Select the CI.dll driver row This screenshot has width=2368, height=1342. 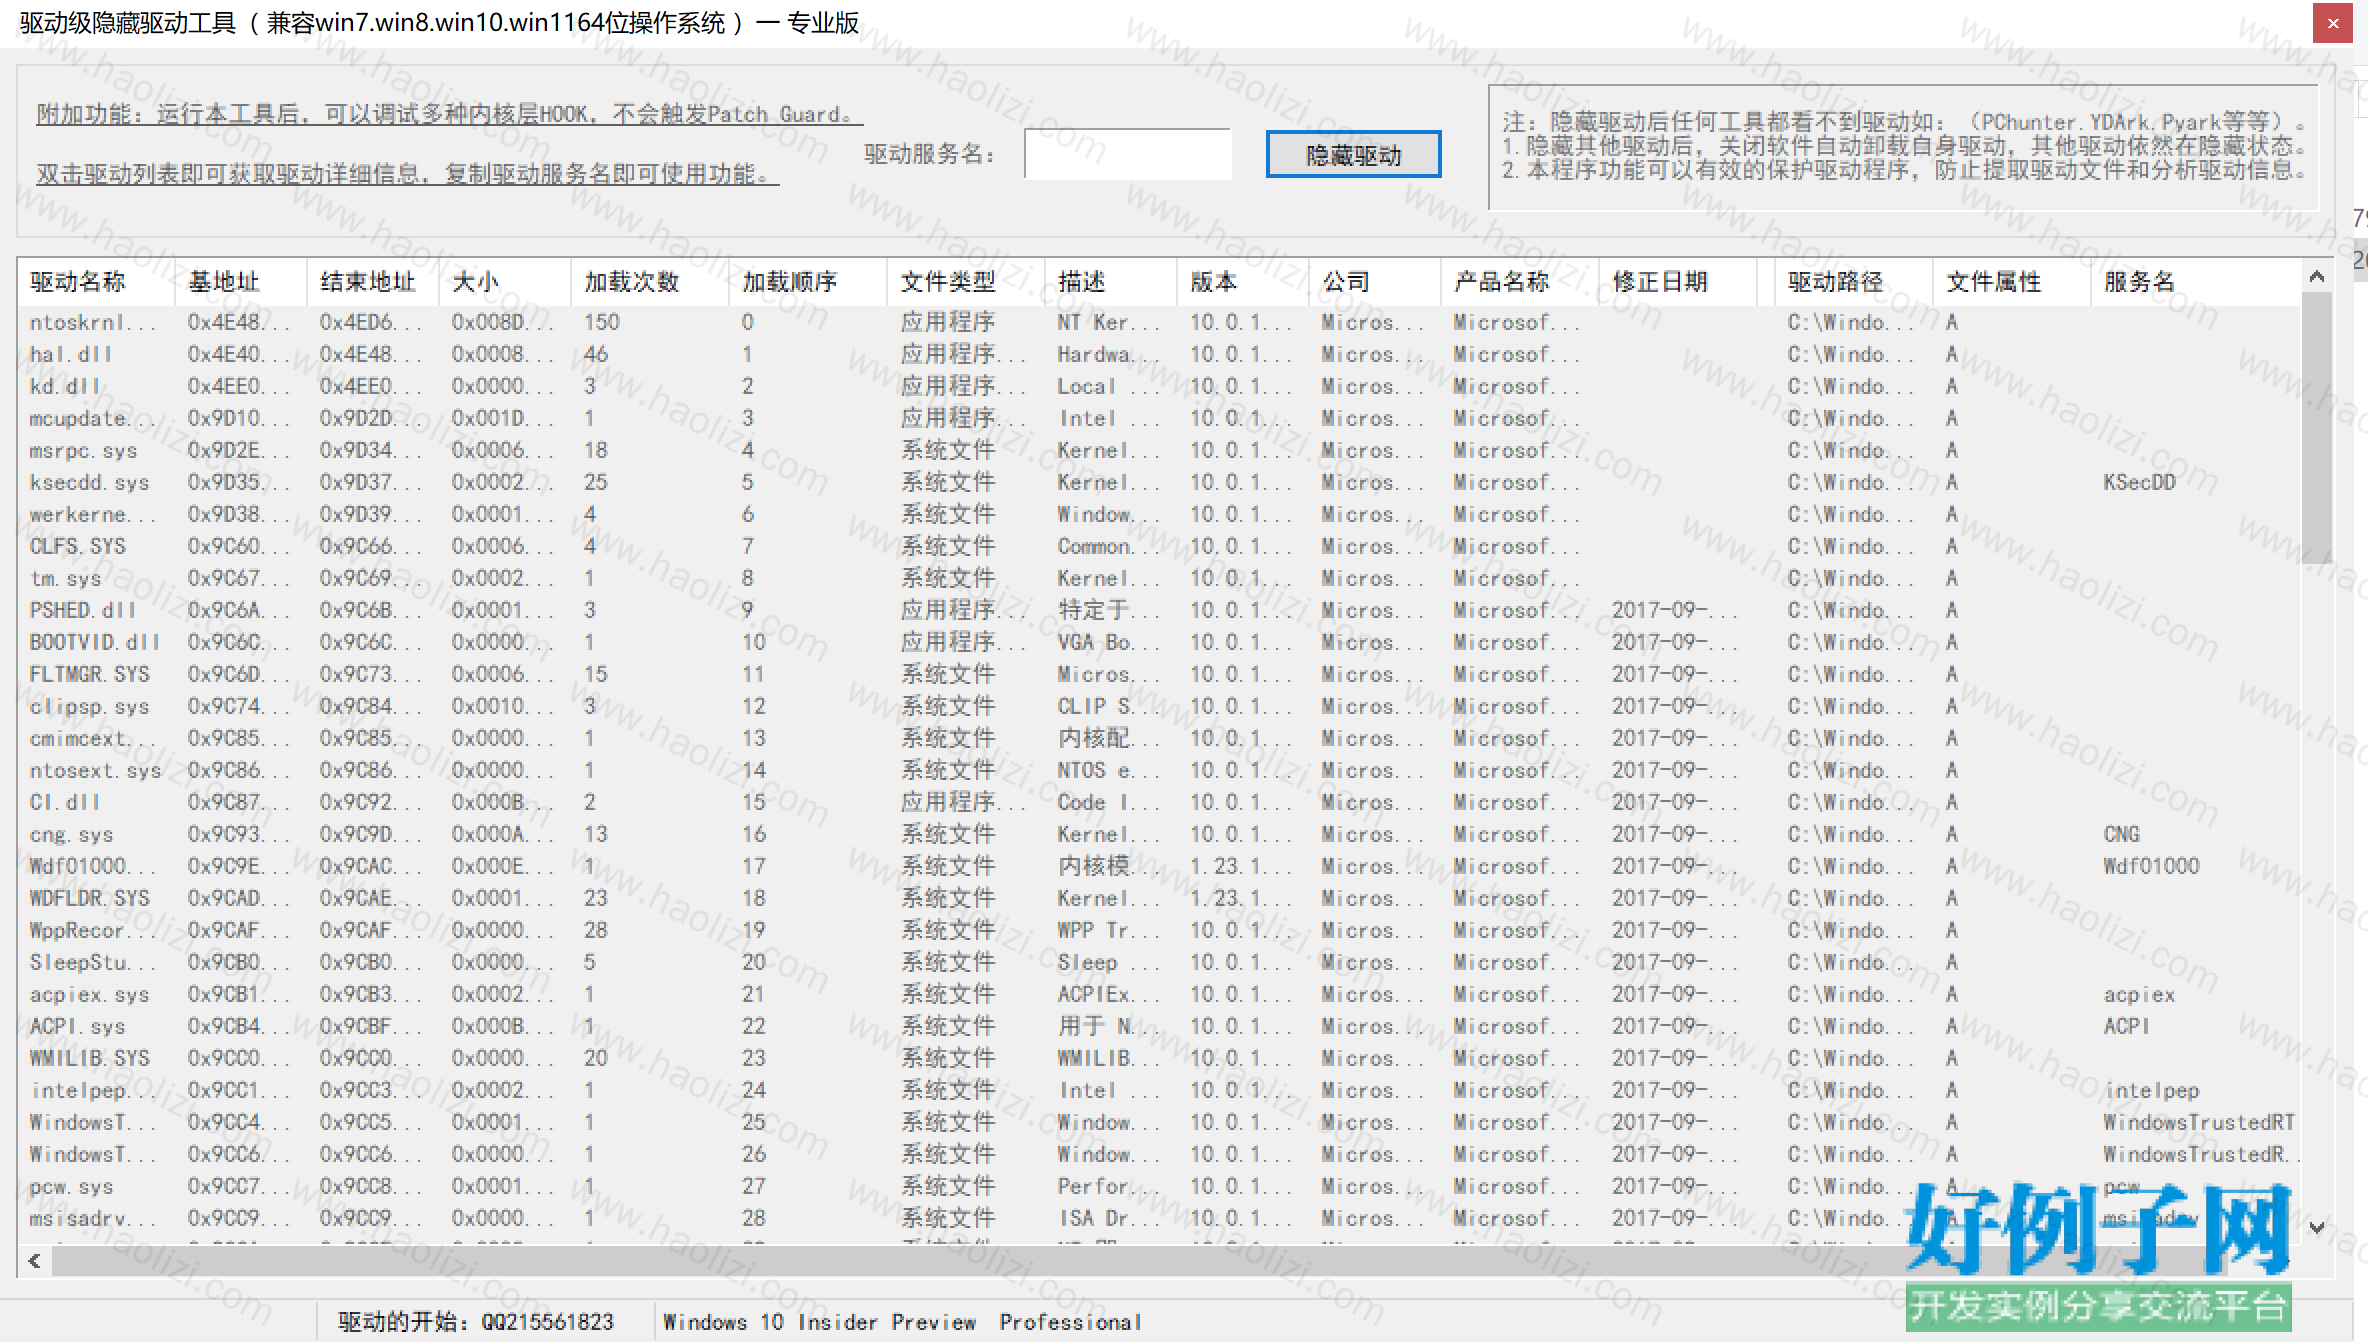(1160, 802)
